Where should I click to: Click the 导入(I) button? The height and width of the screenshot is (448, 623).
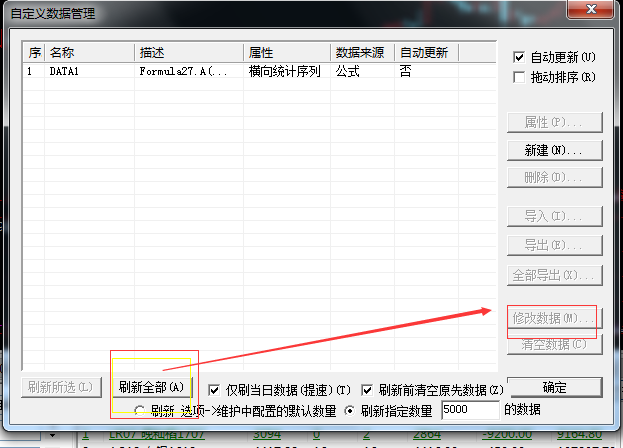(x=554, y=216)
